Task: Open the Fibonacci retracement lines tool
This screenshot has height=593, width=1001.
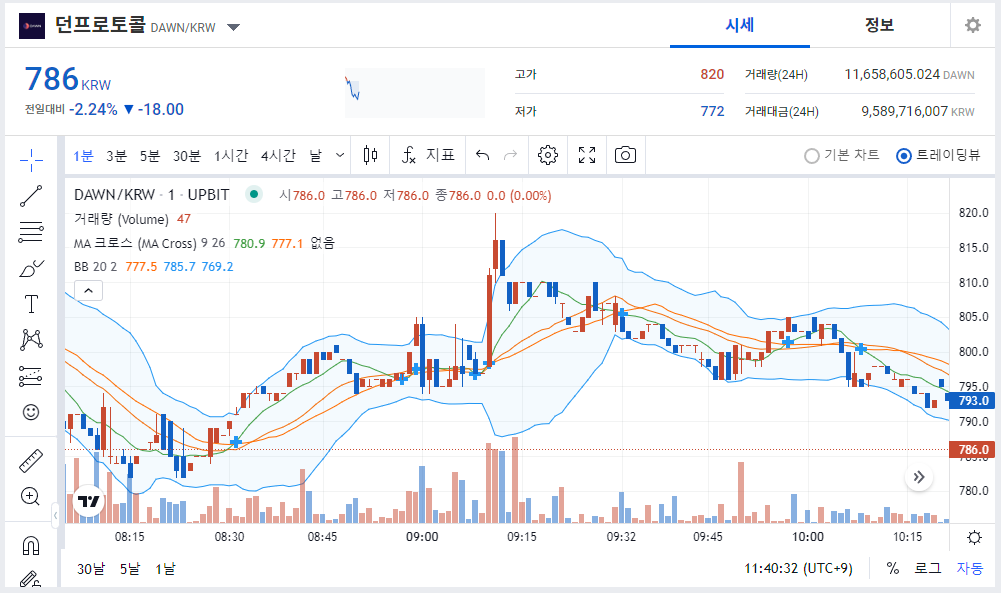Action: [31, 232]
